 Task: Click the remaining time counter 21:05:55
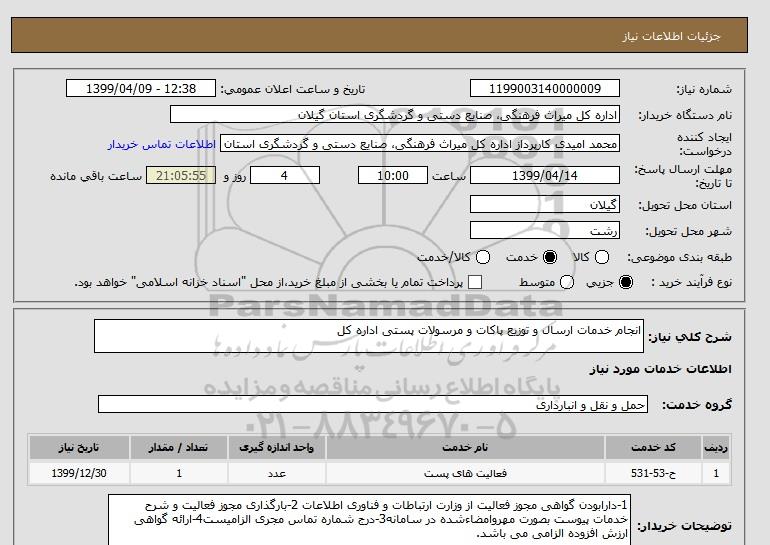(181, 175)
